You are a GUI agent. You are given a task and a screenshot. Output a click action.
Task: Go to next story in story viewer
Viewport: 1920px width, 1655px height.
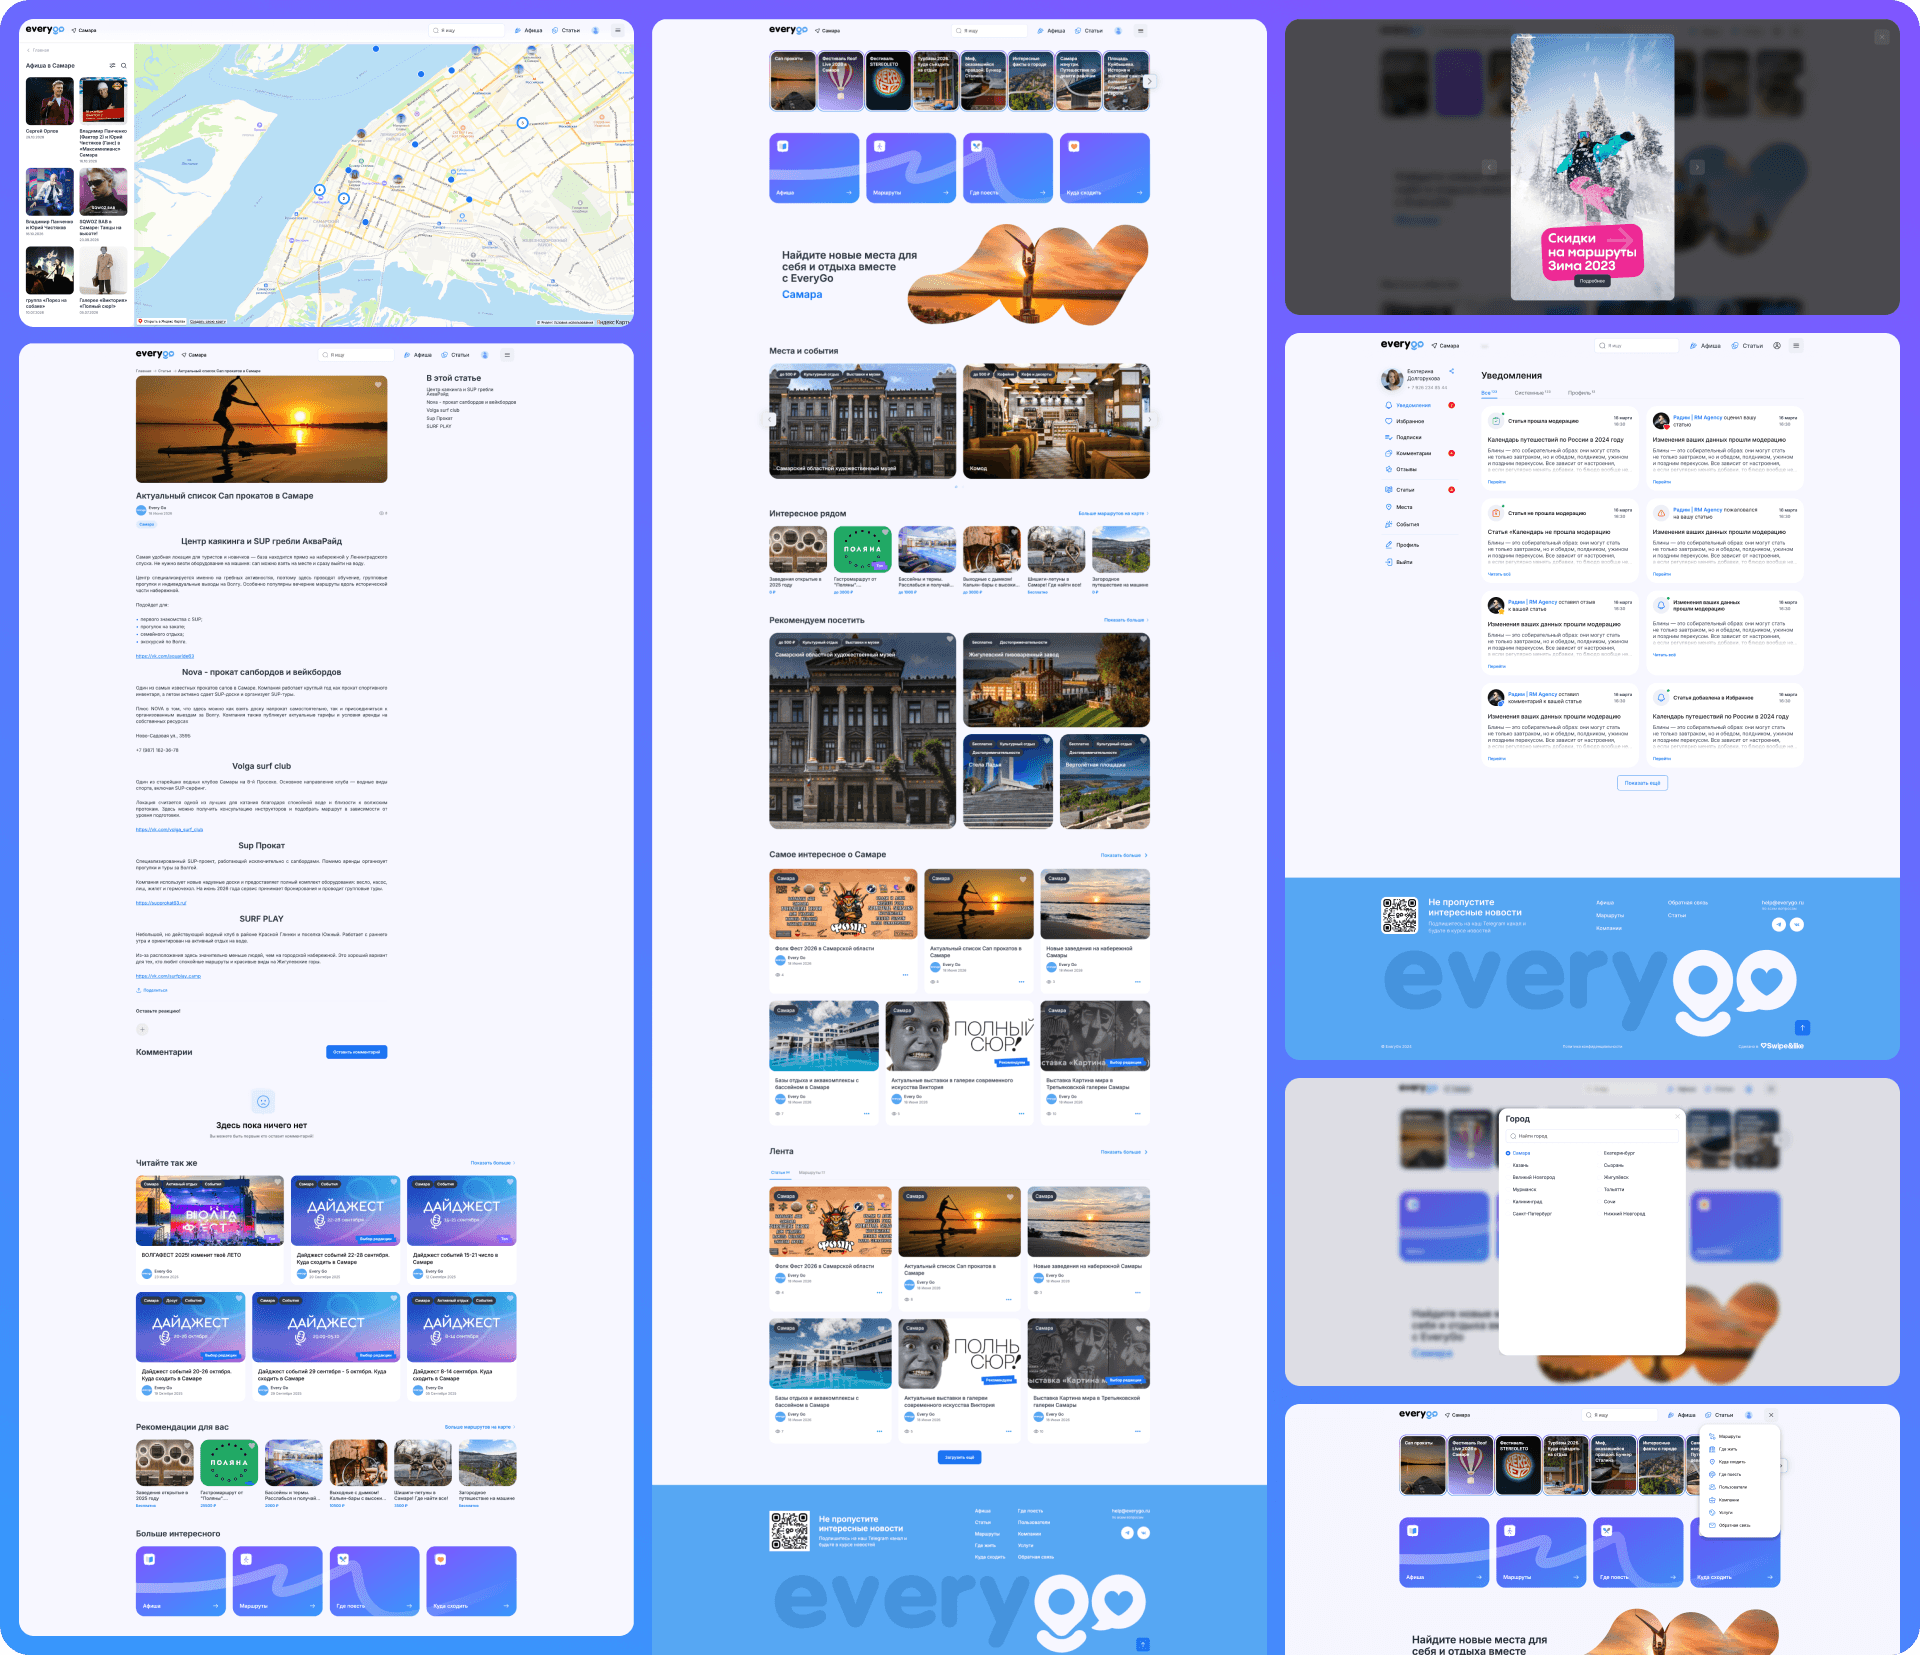pyautogui.click(x=1697, y=167)
